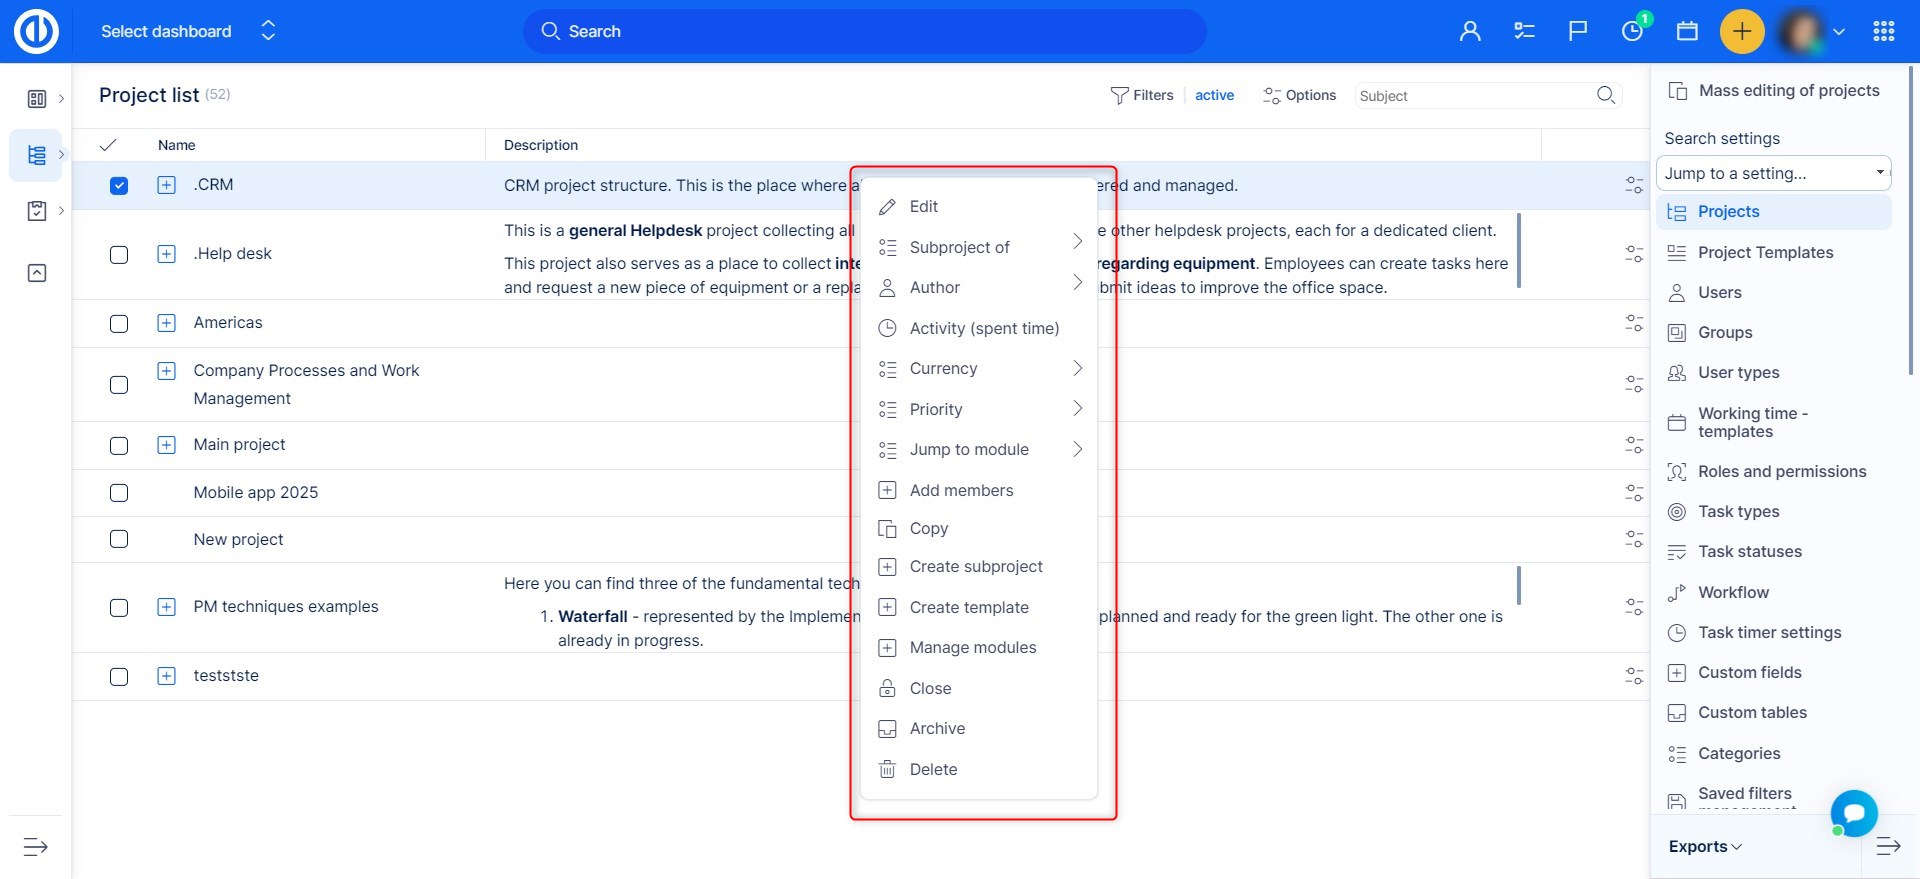Open Roles and permissions settings link
The width and height of the screenshot is (1920, 879).
(1781, 472)
